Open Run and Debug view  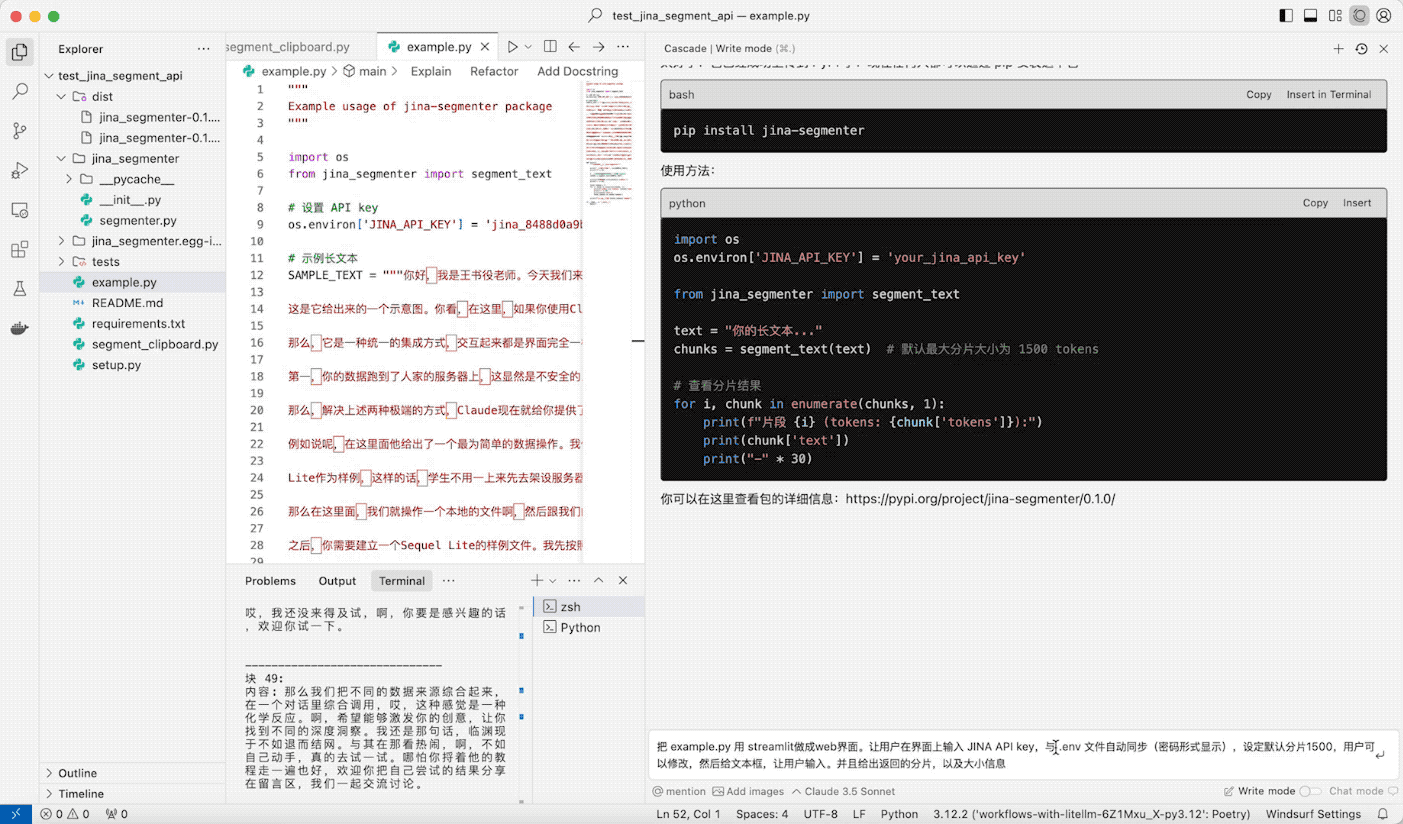coord(19,170)
